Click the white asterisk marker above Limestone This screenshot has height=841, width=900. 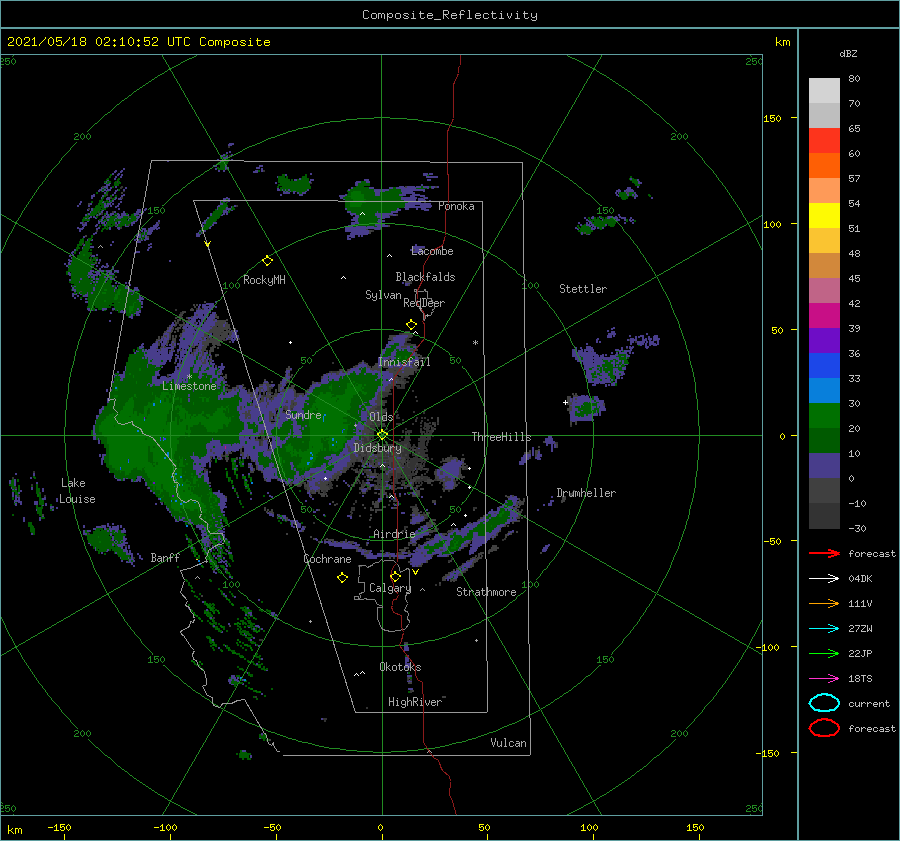(189, 377)
